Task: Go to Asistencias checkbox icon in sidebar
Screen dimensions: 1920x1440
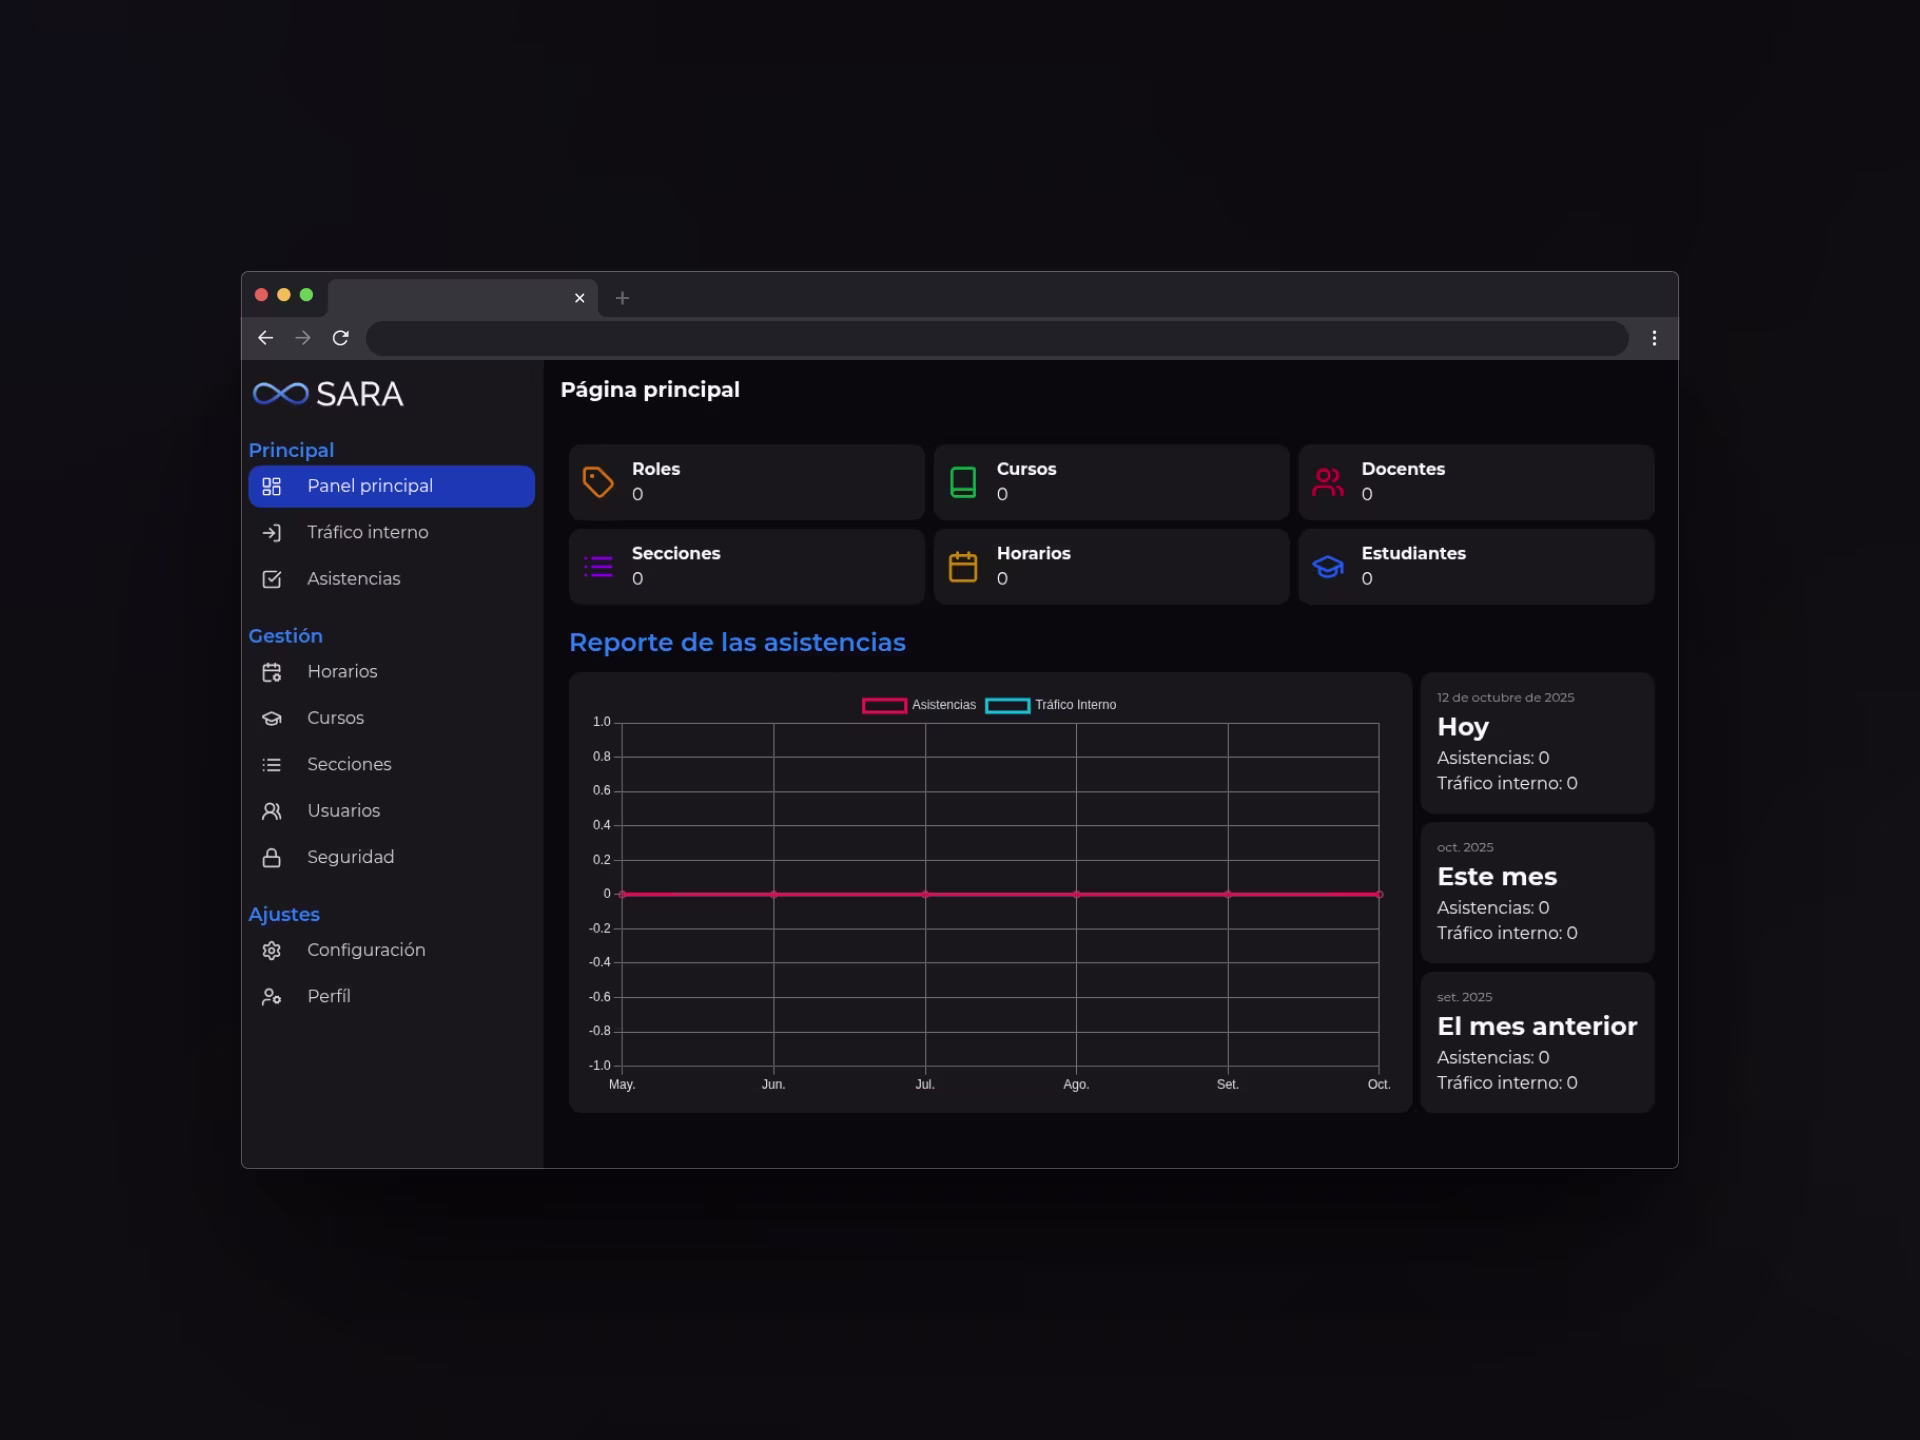Action: [x=271, y=580]
